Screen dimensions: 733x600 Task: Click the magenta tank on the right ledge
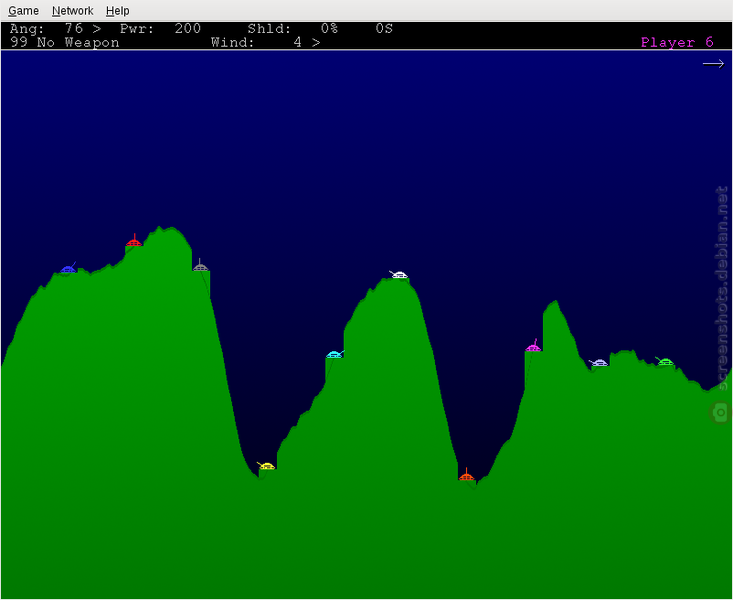pos(533,346)
